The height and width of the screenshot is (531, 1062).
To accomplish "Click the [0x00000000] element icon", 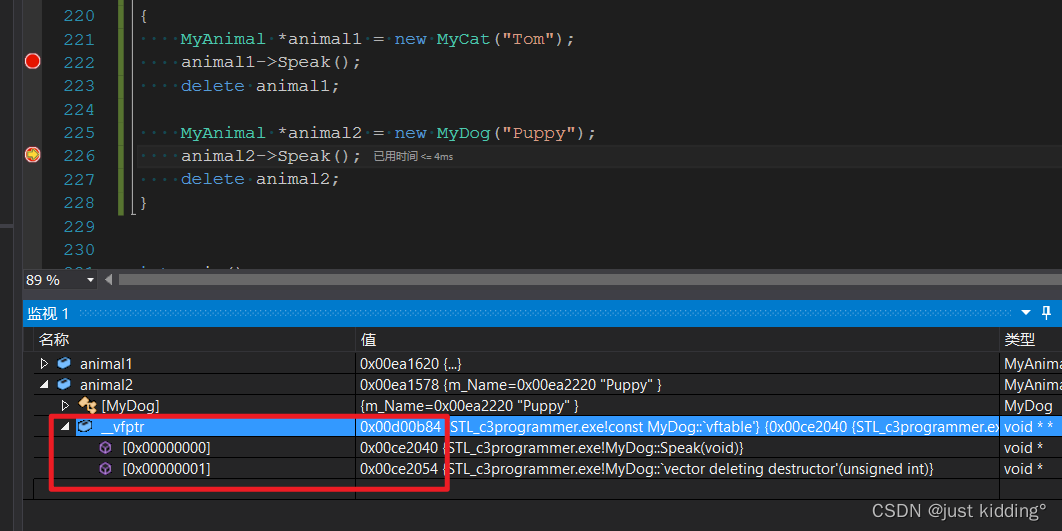I will pos(106,448).
